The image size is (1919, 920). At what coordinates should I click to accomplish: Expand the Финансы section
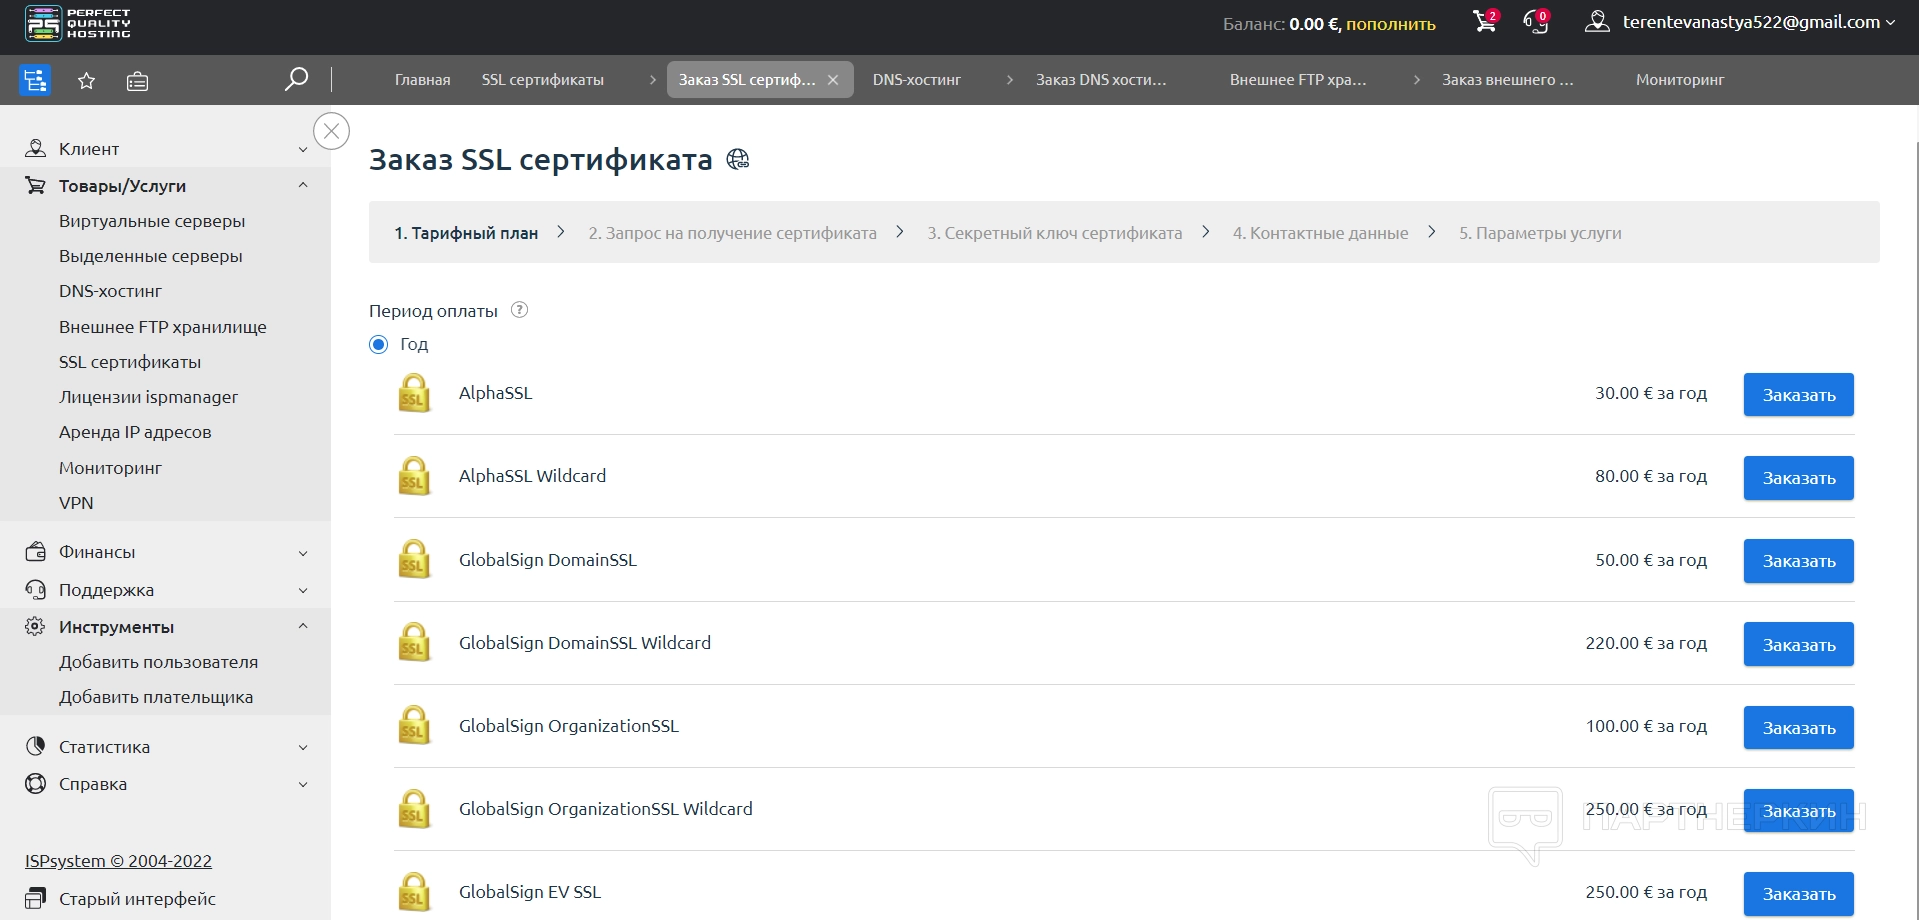pos(303,552)
